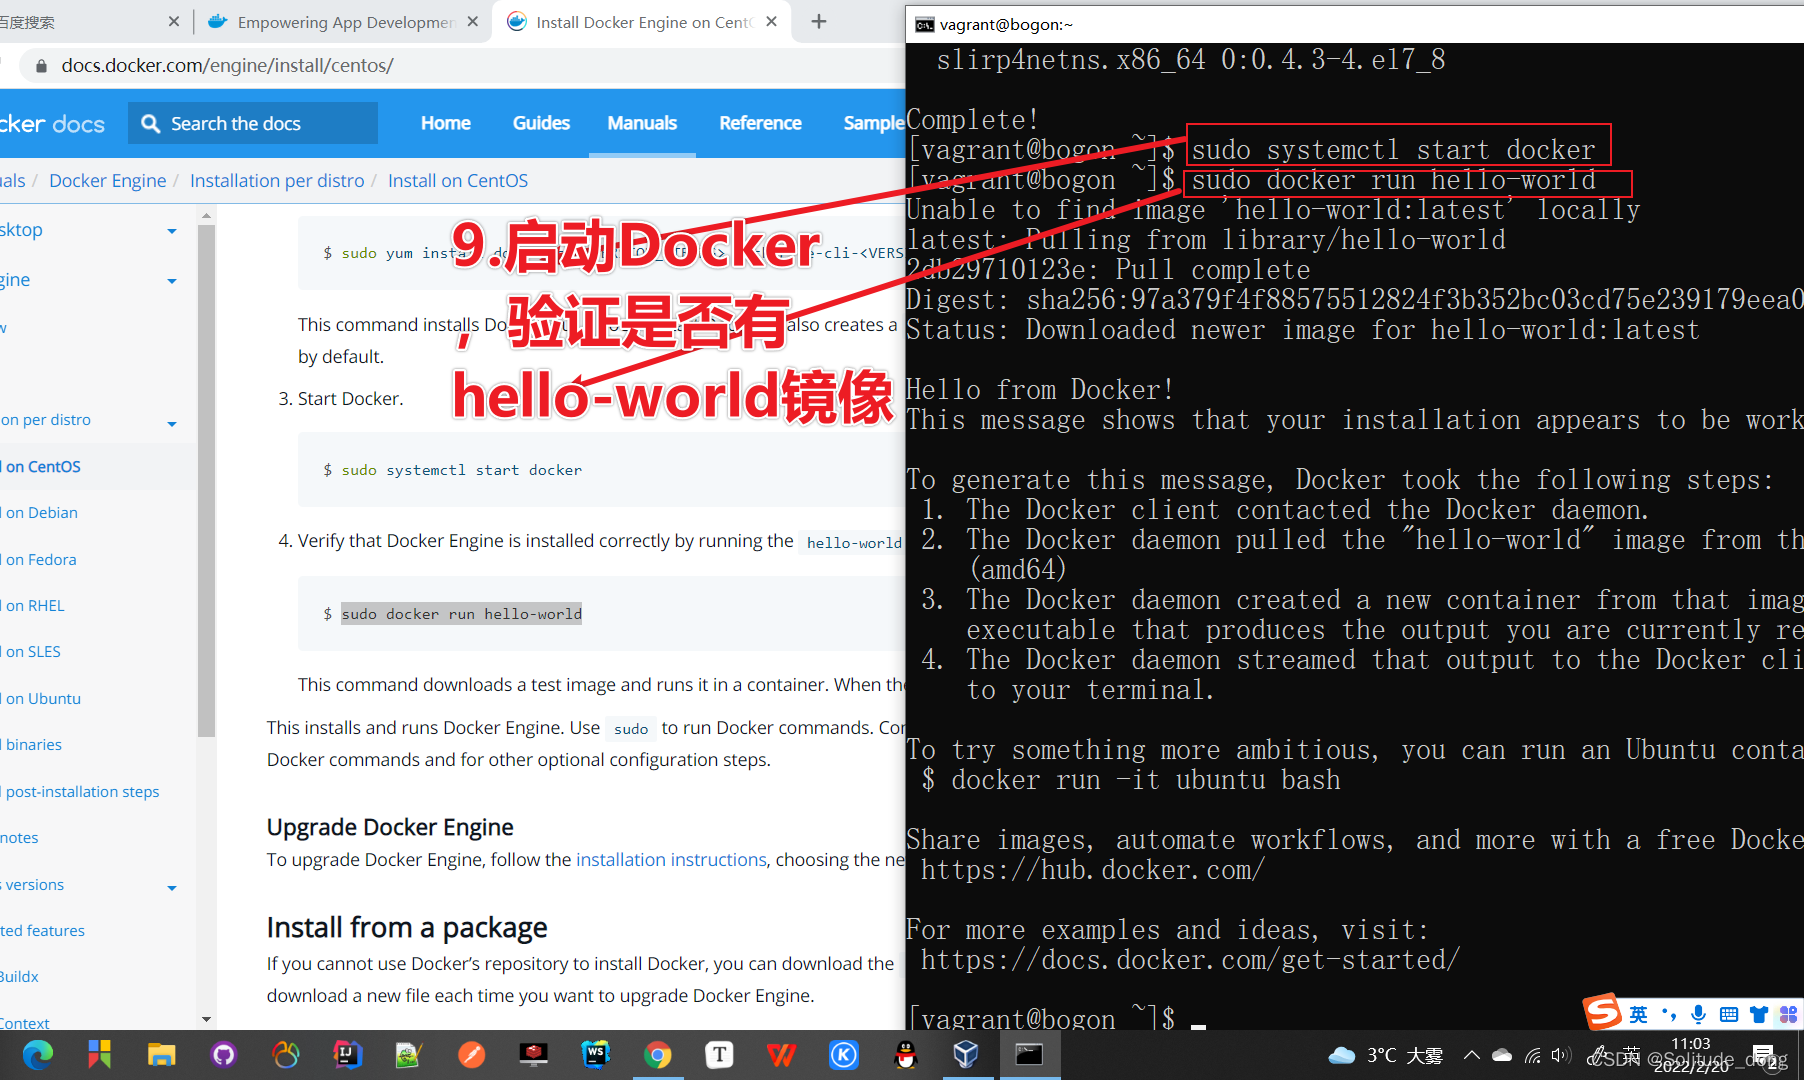Viewport: 1804px width, 1080px height.
Task: Open WebStorm from the taskbar
Action: point(595,1055)
